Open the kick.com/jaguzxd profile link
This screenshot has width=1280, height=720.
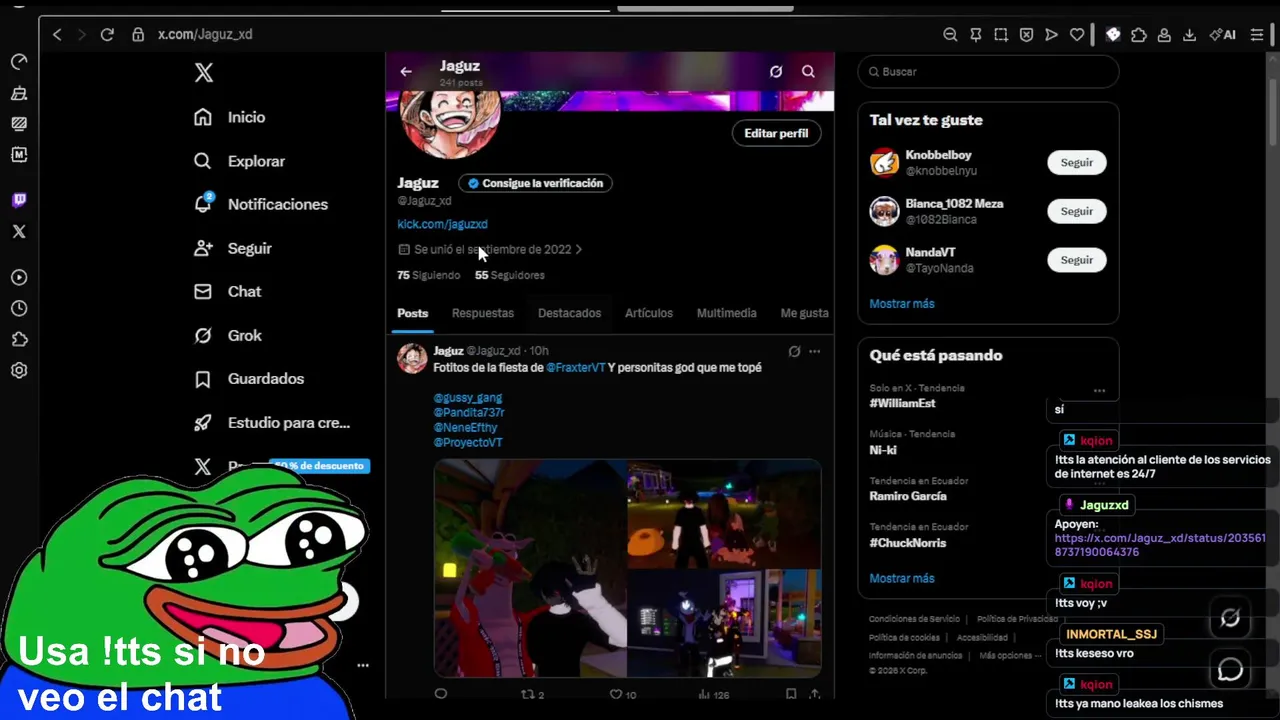[442, 224]
